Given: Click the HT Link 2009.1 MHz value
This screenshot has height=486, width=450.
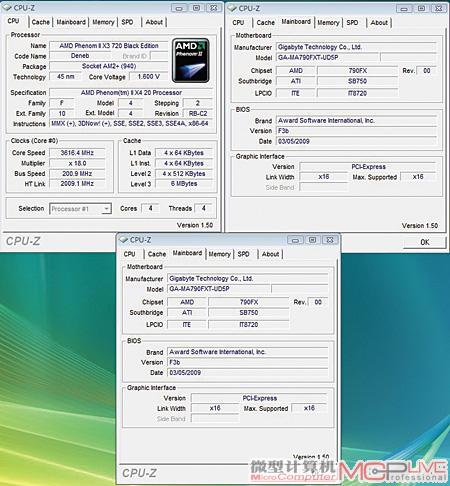Looking at the screenshot, I should pyautogui.click(x=77, y=184).
